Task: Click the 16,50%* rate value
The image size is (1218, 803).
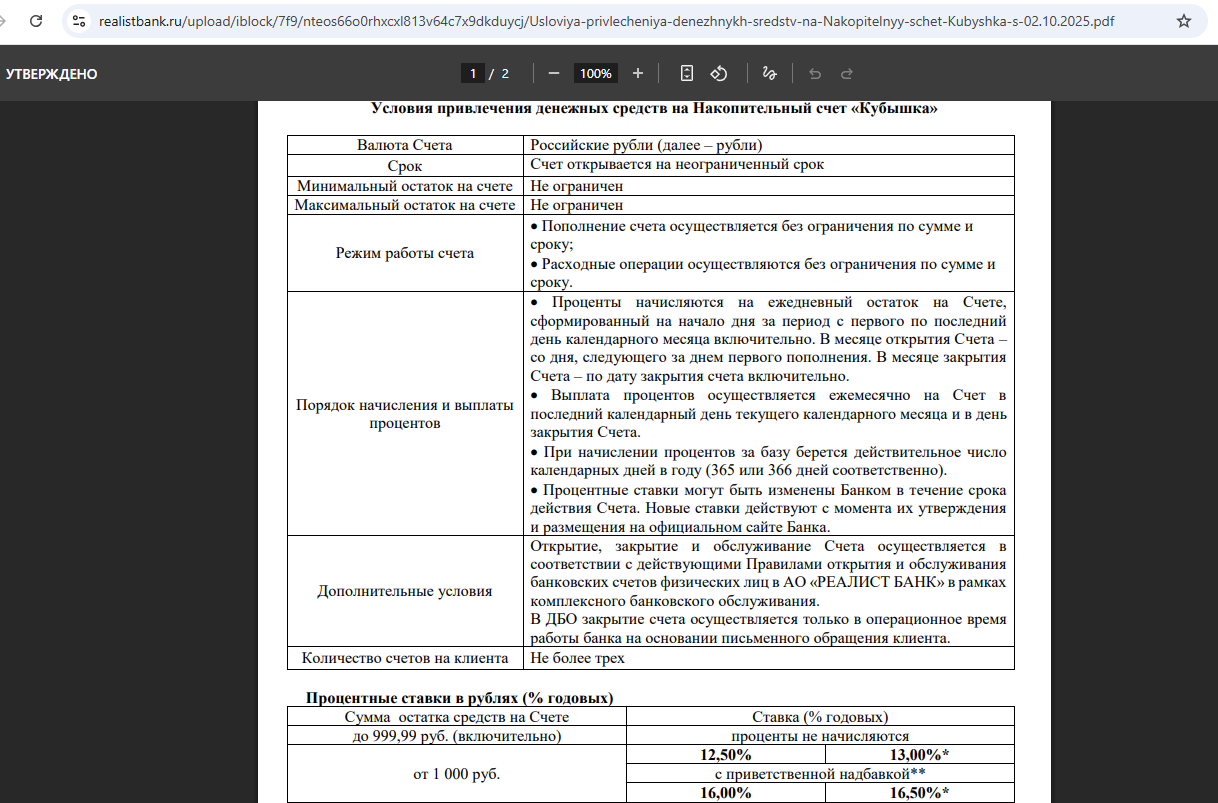Action: pyautogui.click(x=919, y=792)
